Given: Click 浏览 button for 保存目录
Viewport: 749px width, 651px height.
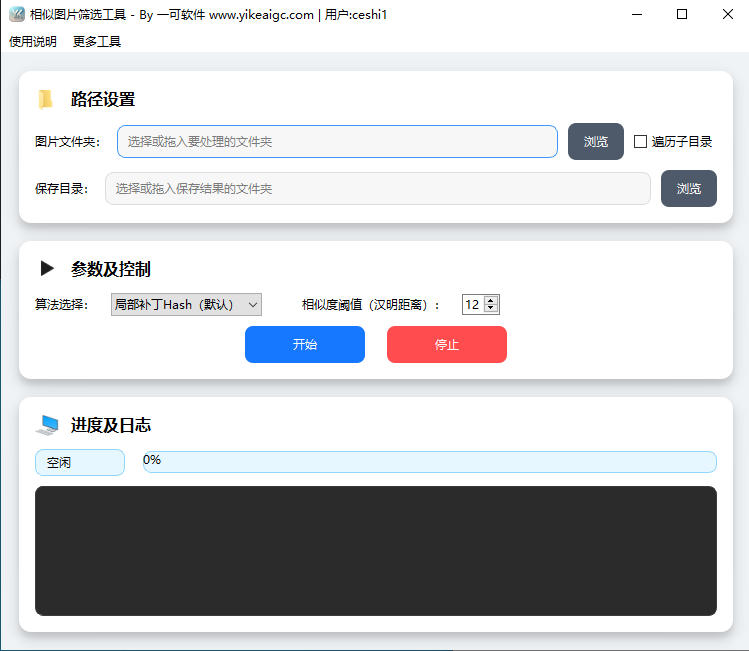Looking at the screenshot, I should point(689,189).
